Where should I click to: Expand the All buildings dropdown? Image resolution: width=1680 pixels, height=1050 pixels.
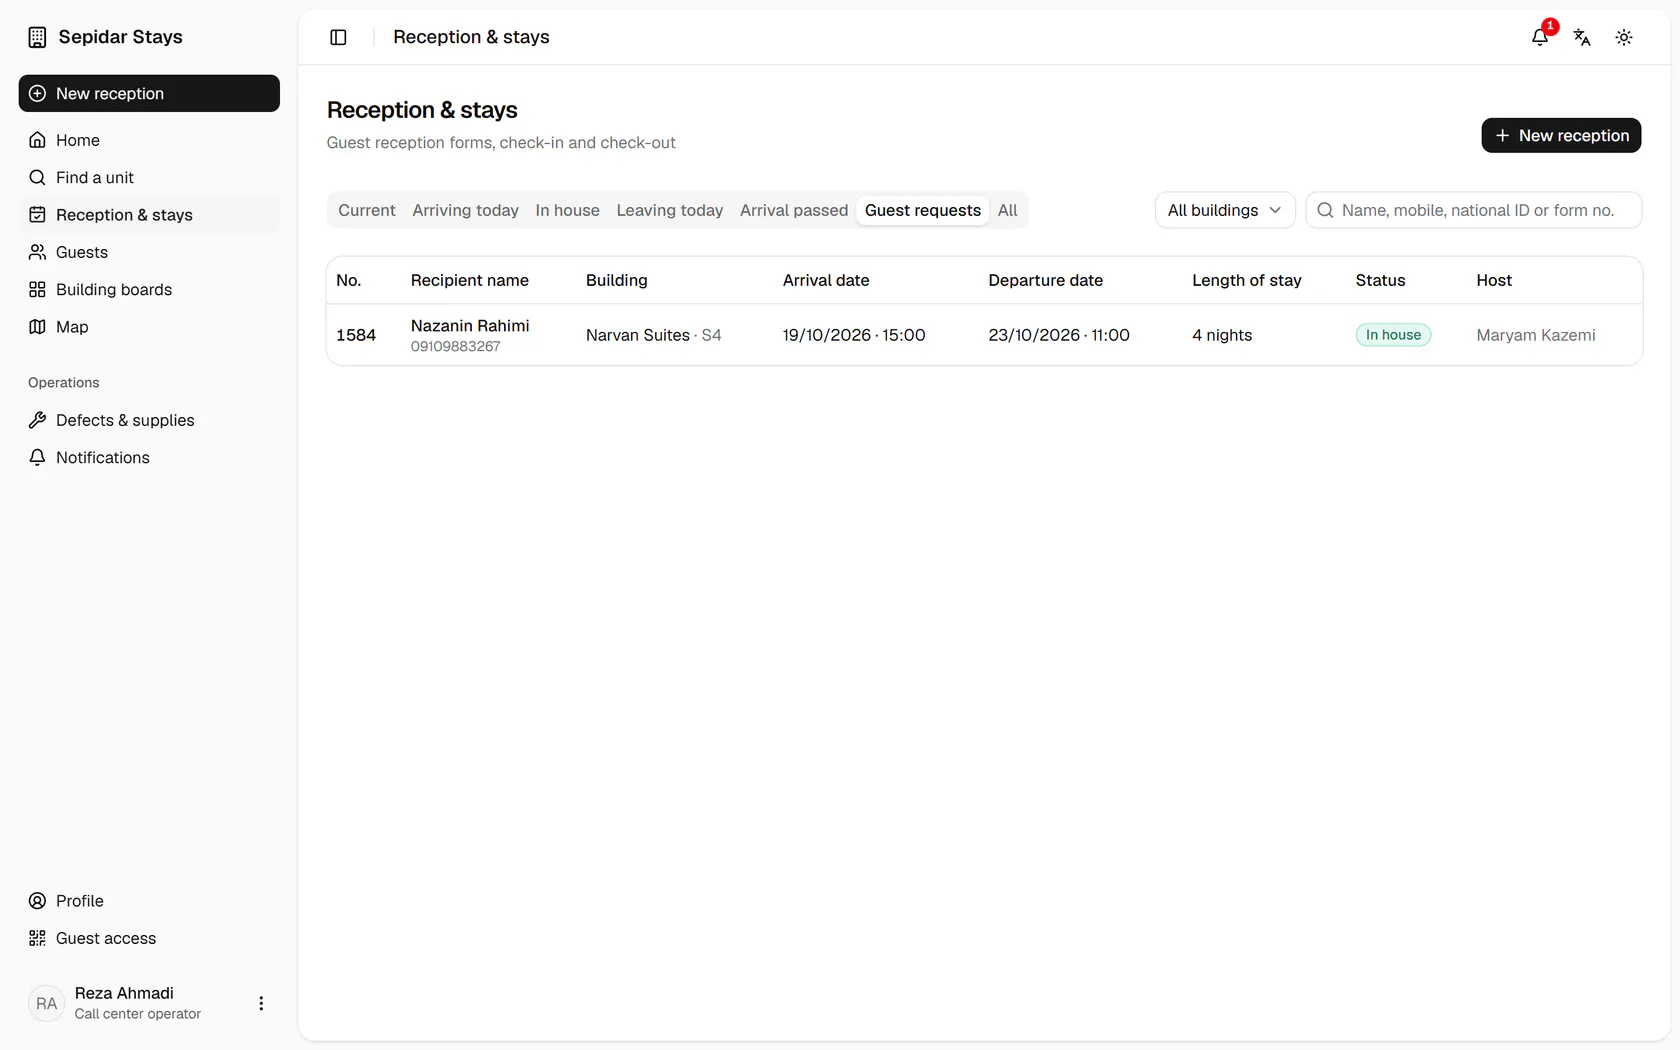point(1225,210)
